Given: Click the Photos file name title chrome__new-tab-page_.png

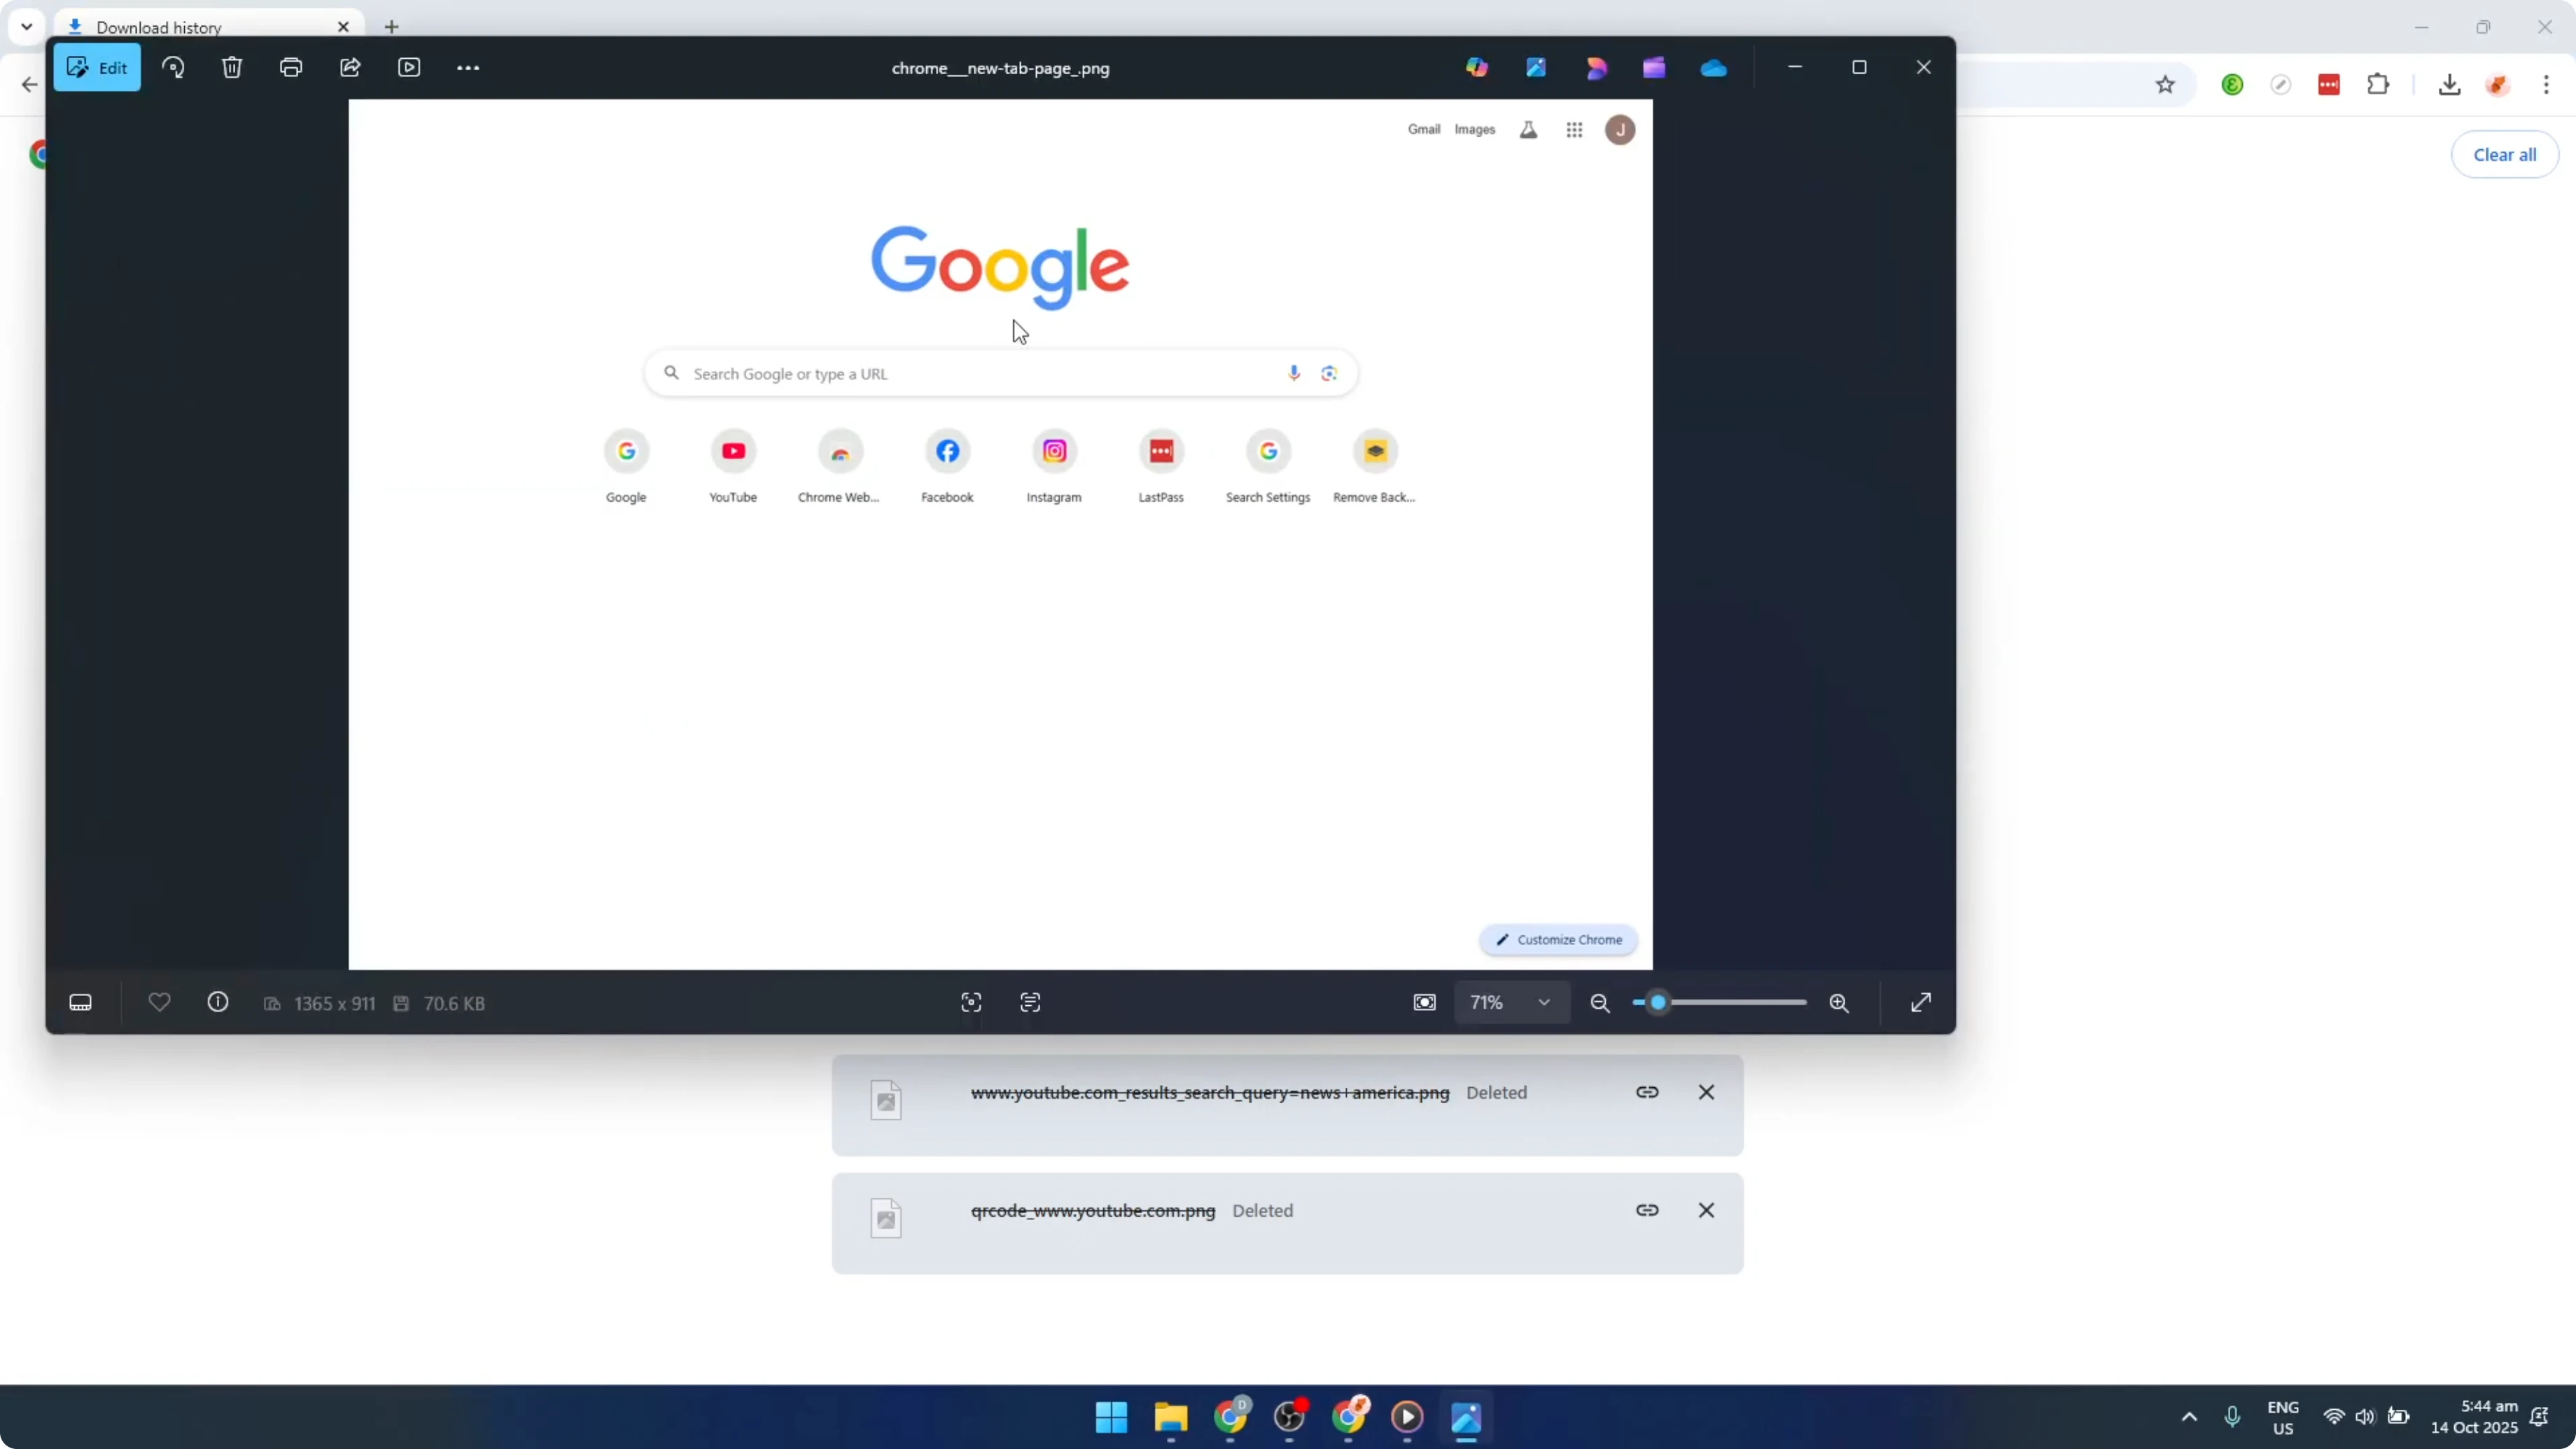Looking at the screenshot, I should click(1001, 69).
